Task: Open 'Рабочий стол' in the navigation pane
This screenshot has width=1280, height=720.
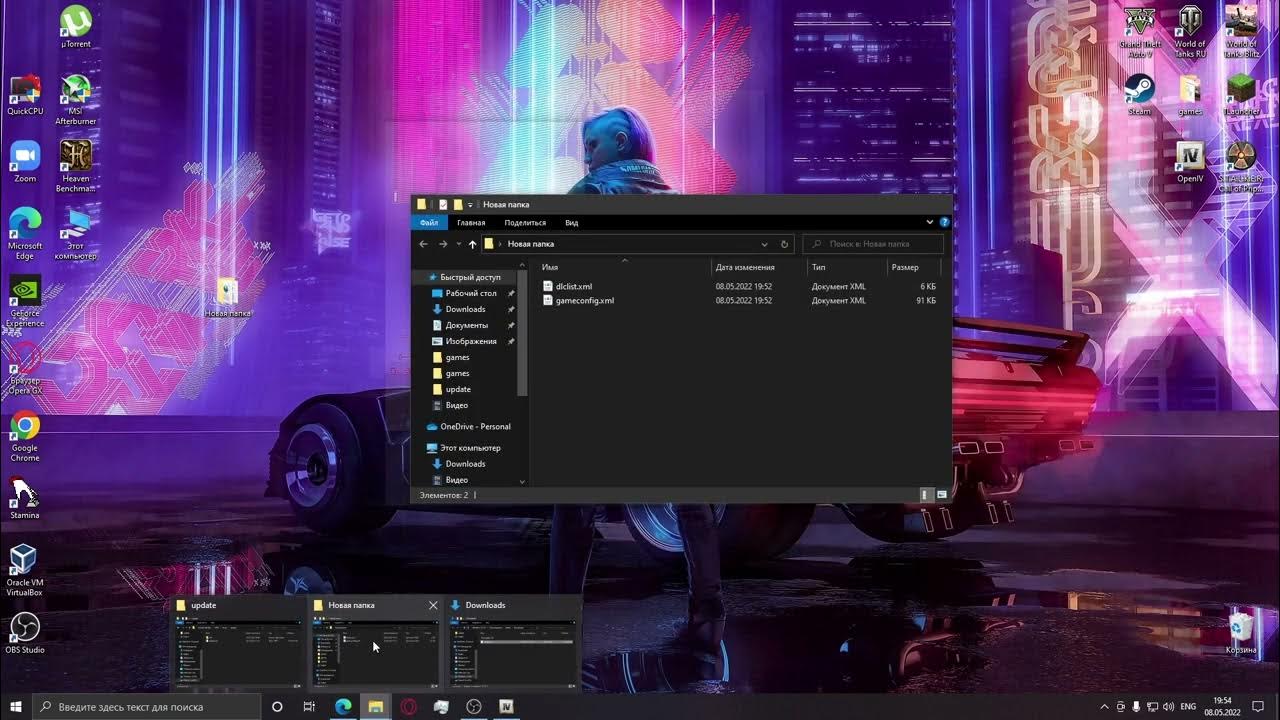Action: [x=471, y=293]
